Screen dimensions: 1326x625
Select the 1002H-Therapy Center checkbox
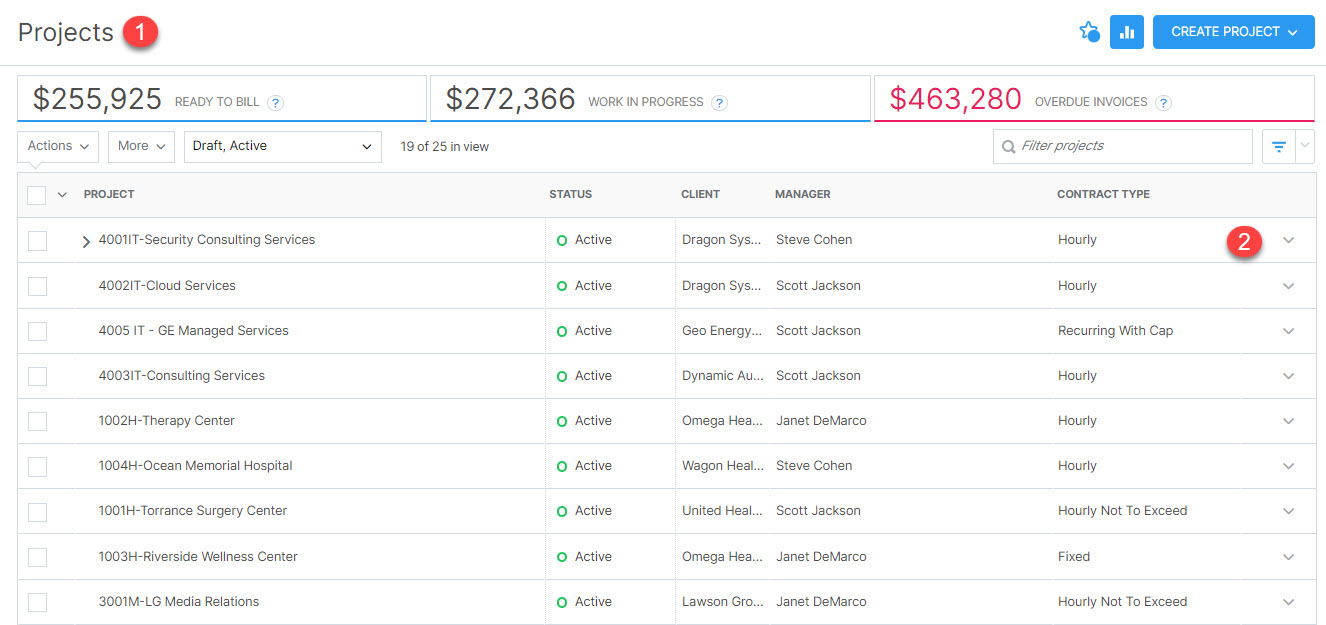(37, 421)
